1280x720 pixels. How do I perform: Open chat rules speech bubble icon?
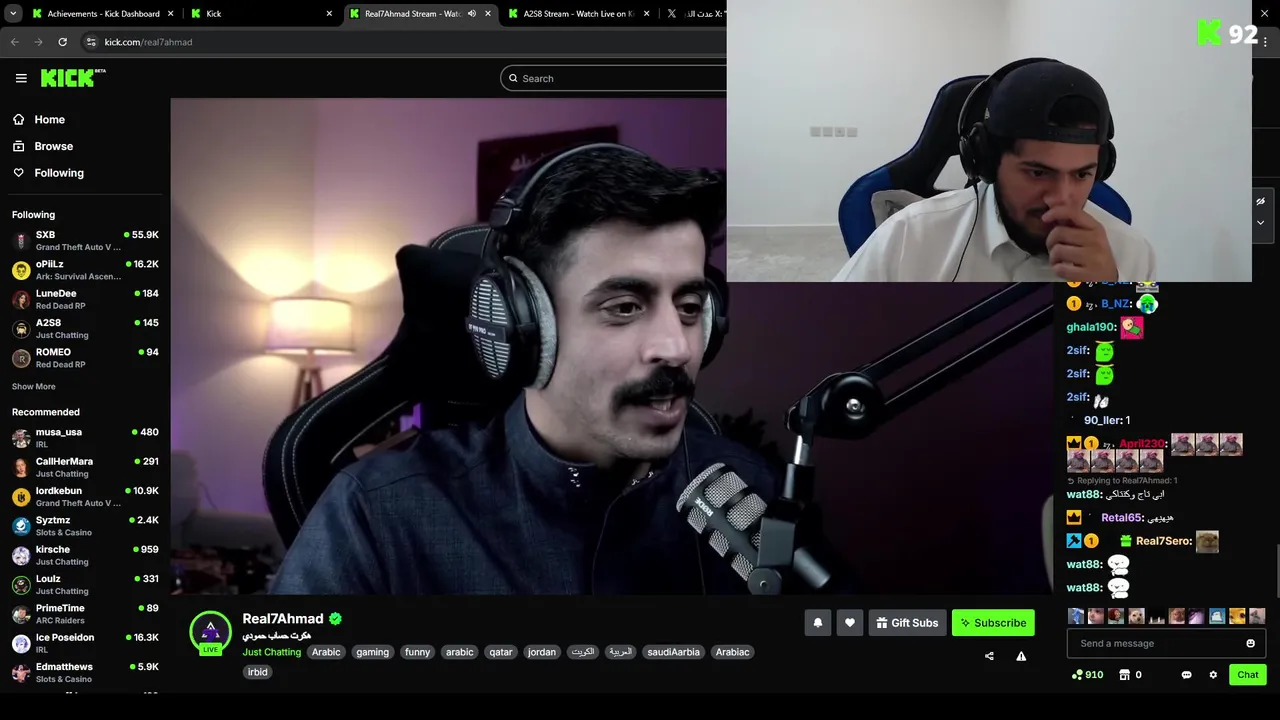click(1186, 675)
